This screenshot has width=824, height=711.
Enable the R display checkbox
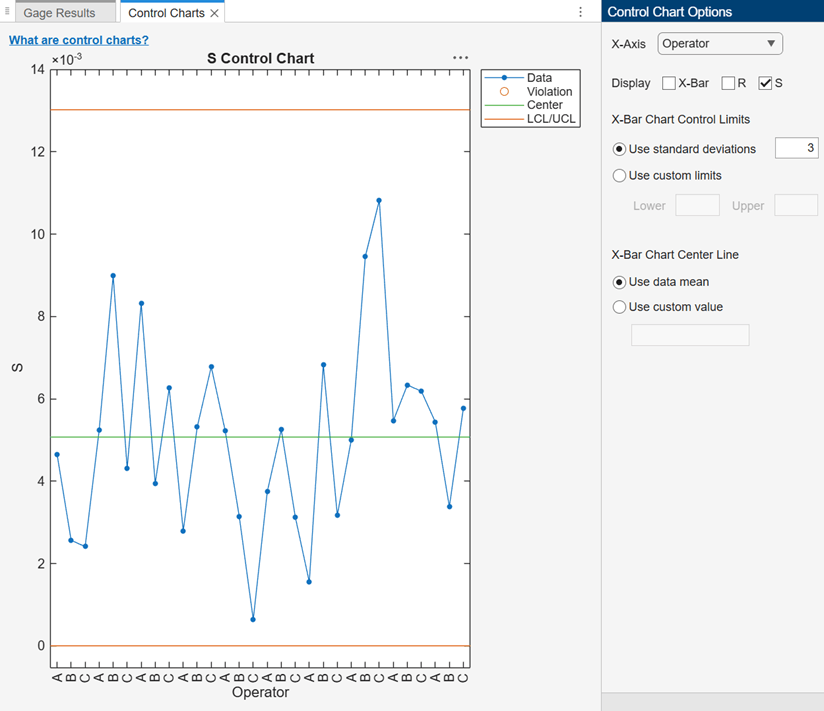pyautogui.click(x=728, y=83)
